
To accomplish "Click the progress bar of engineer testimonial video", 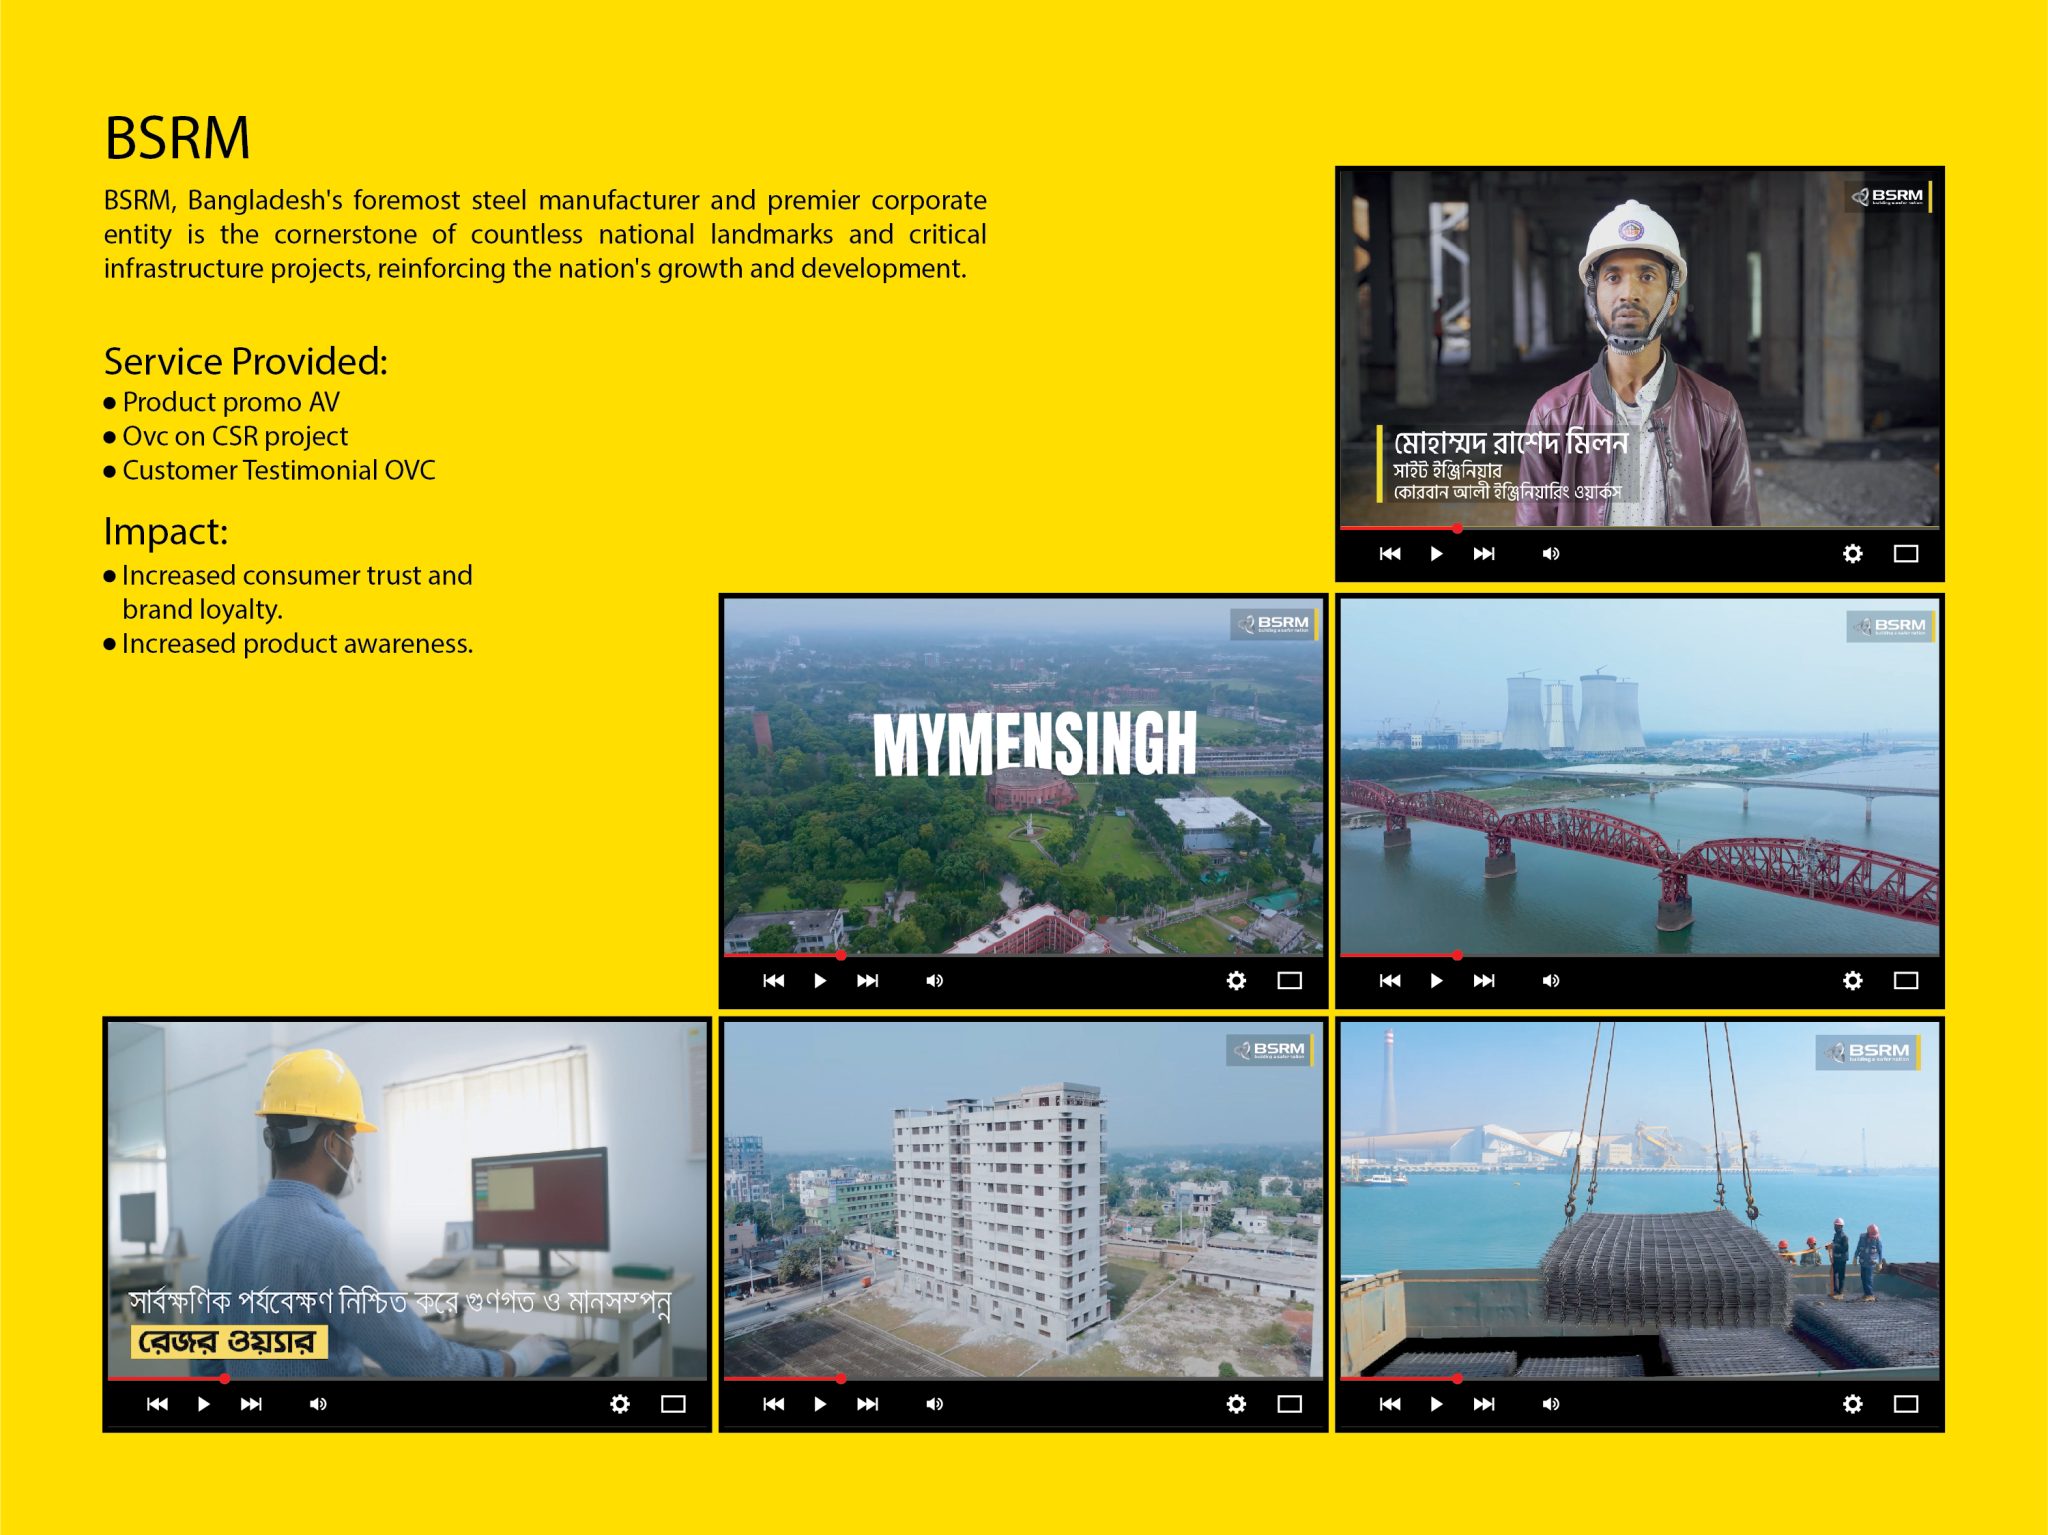I will point(1640,528).
